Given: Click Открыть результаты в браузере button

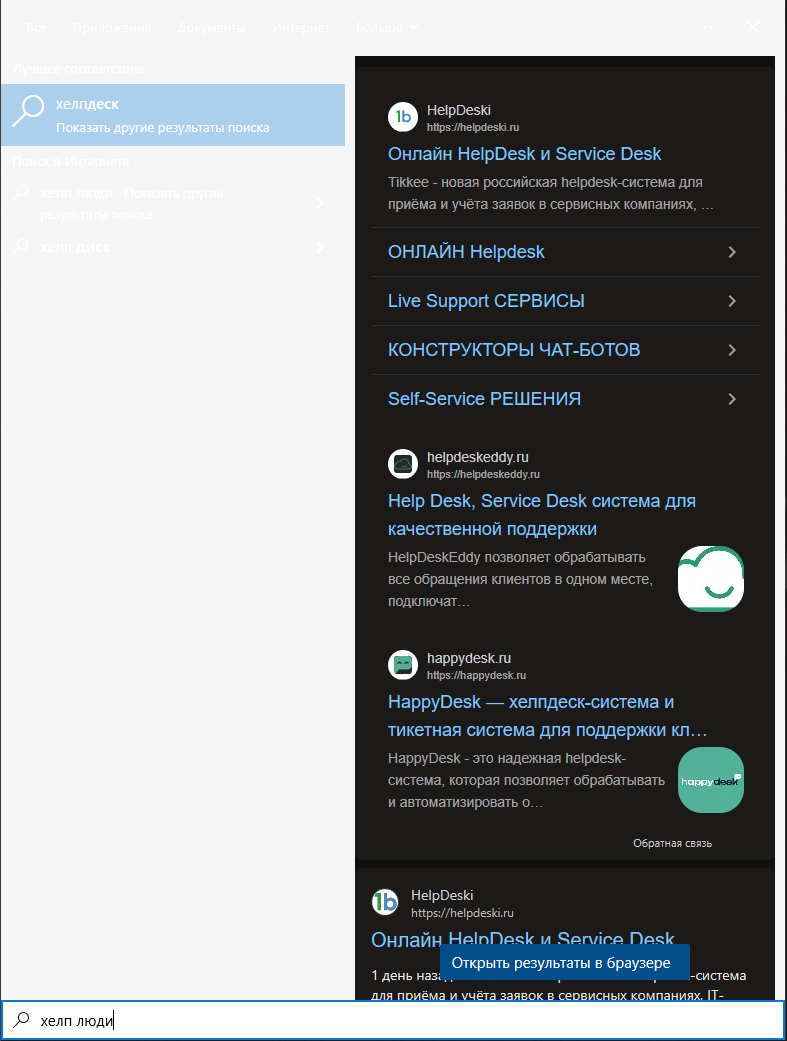Looking at the screenshot, I should (565, 963).
